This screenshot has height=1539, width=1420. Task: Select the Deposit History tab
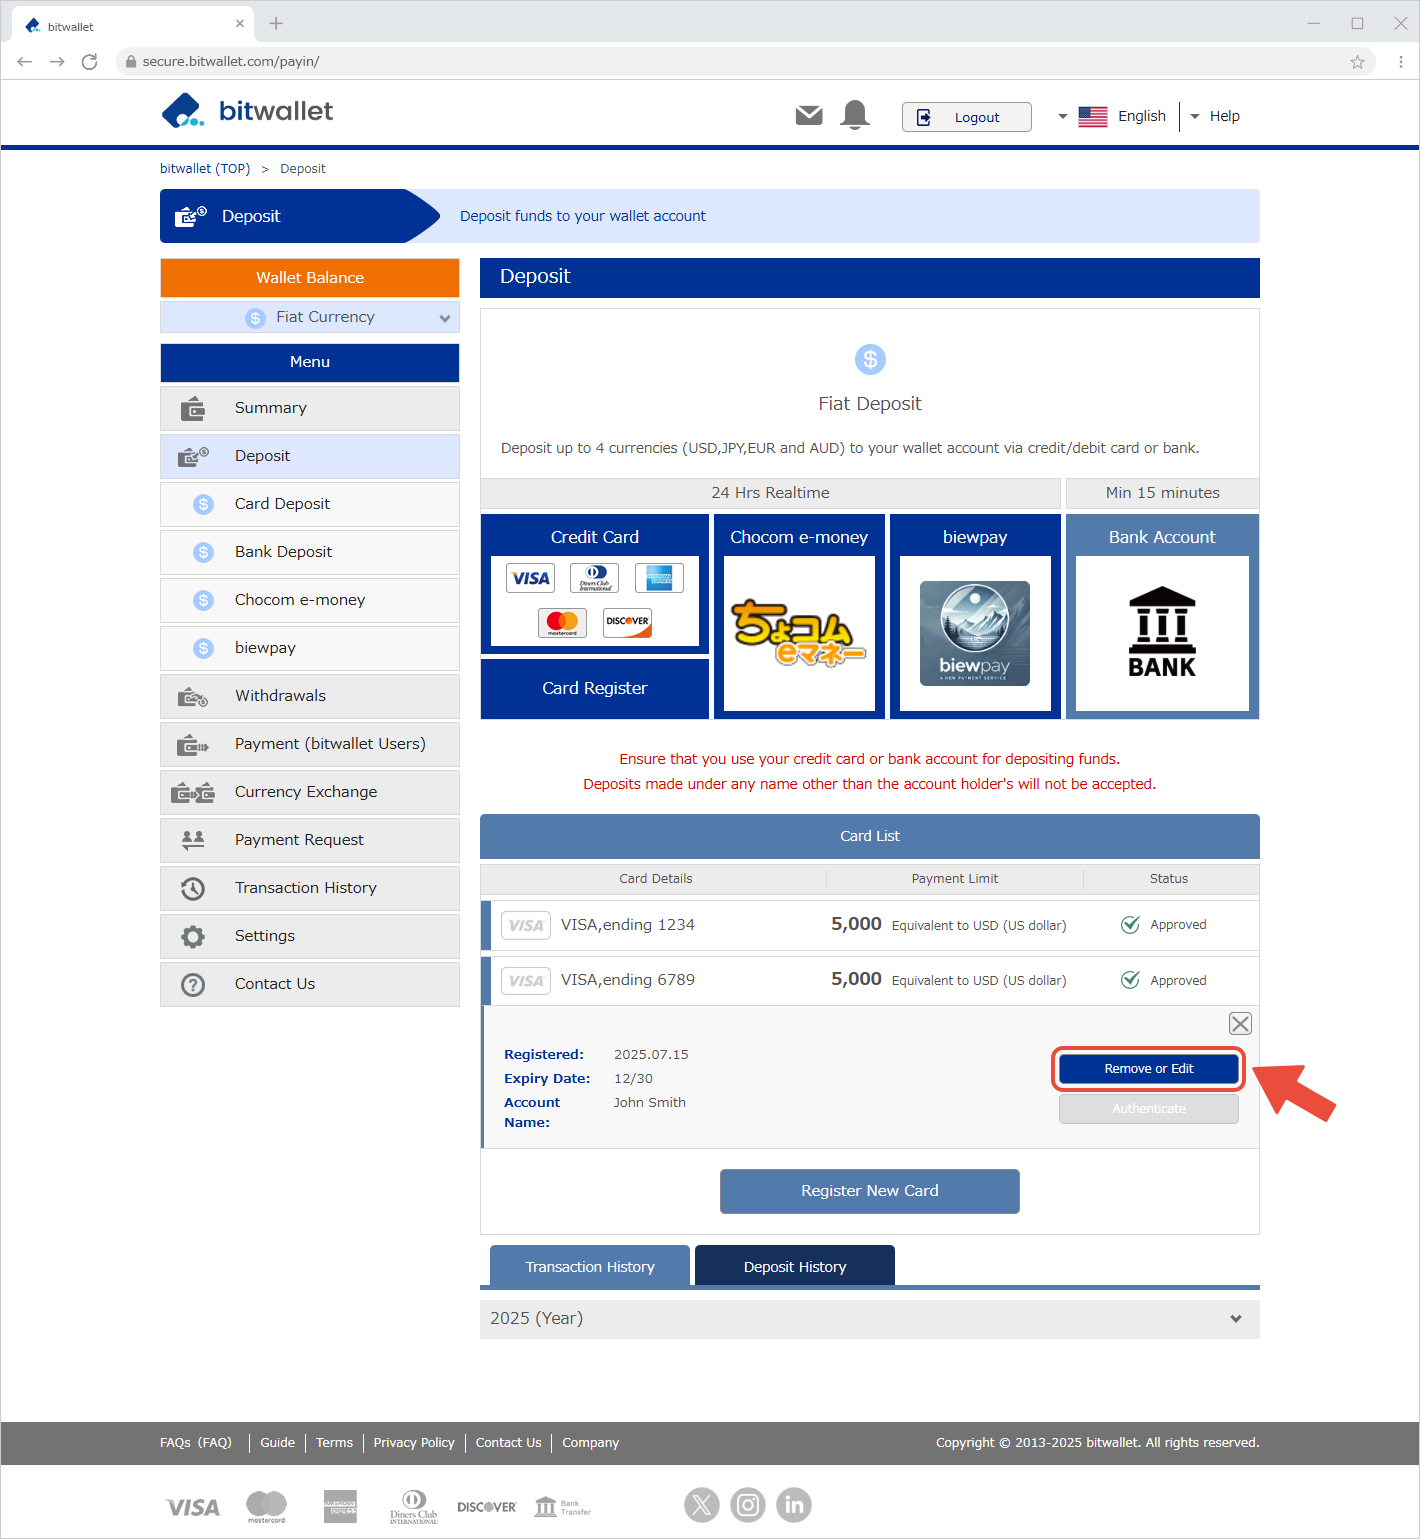(x=795, y=1267)
